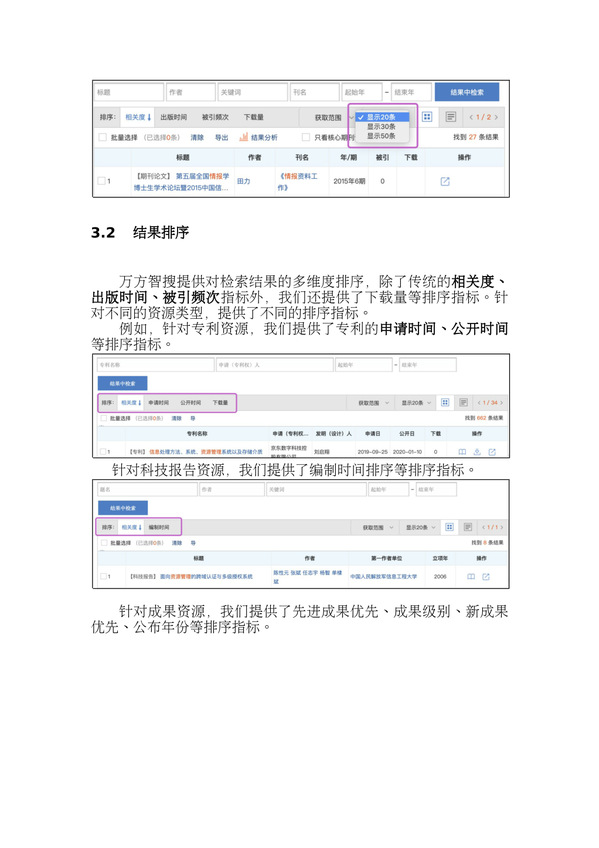Click previous-page arrow beside 1/2 pager
This screenshot has width=599, height=848.
point(471,117)
